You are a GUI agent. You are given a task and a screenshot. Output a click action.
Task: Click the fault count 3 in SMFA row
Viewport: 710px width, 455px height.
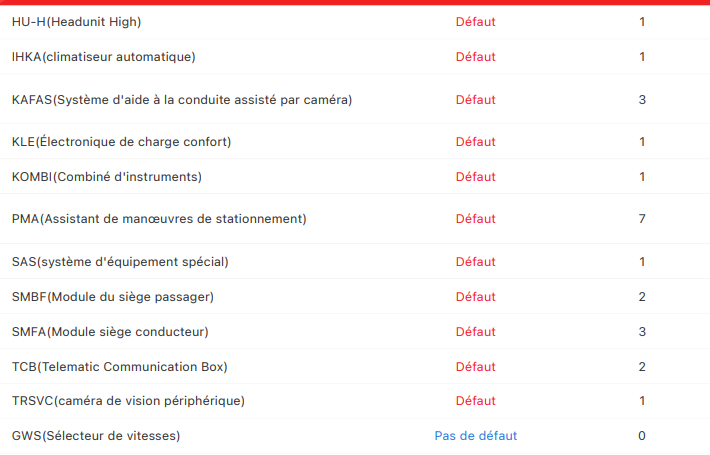tap(642, 332)
